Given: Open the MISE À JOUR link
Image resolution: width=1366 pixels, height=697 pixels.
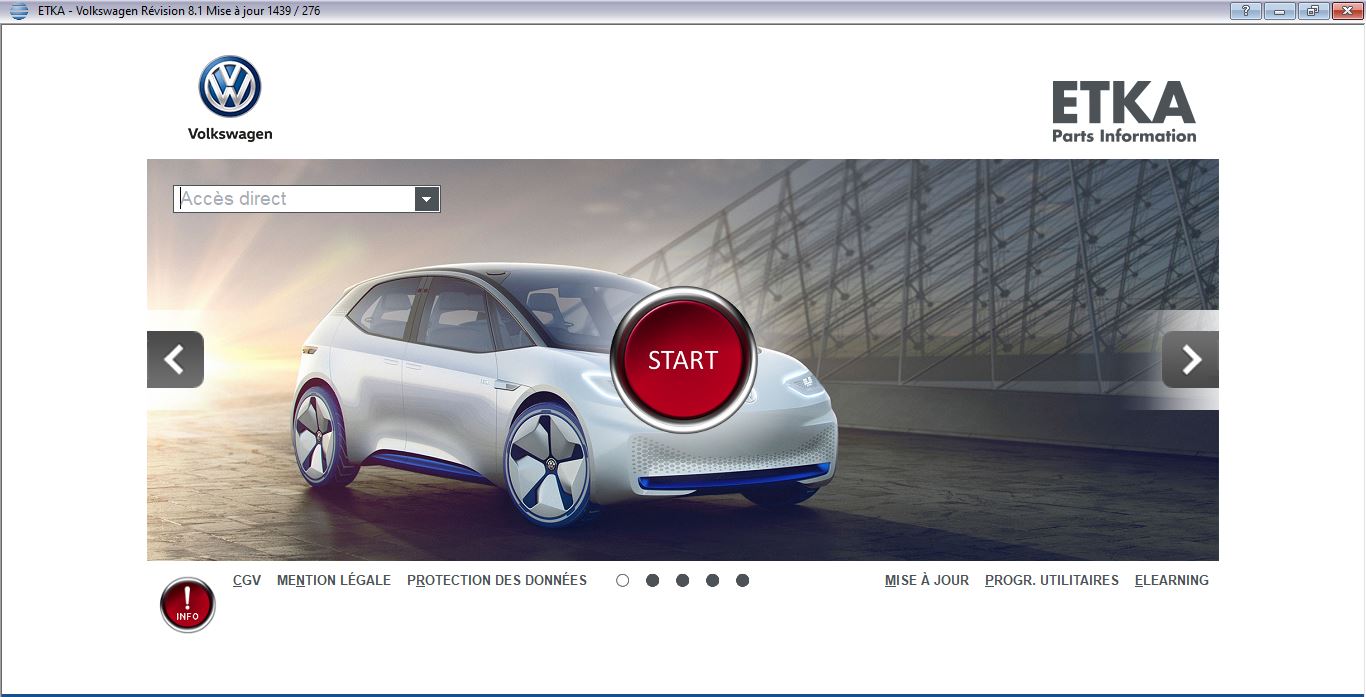Looking at the screenshot, I should pos(927,580).
